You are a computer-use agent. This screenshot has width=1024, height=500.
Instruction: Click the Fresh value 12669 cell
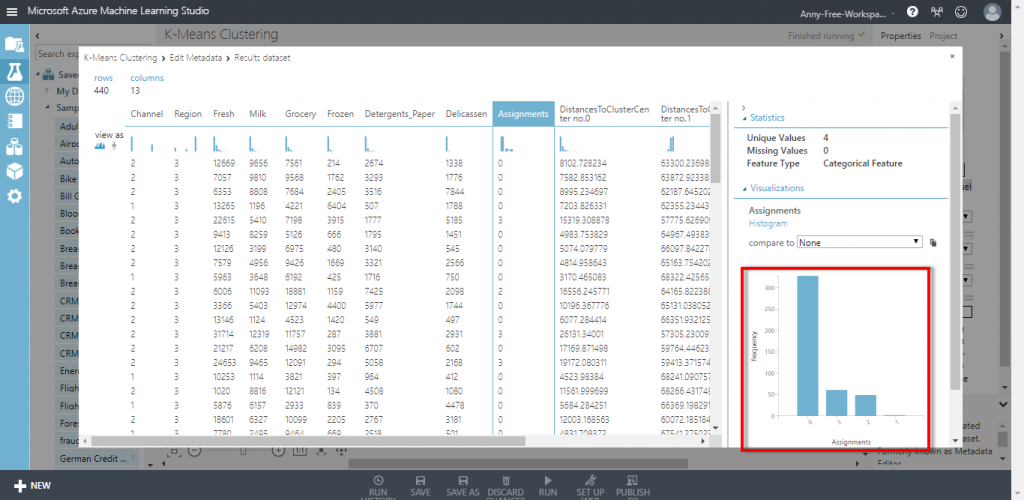224,163
